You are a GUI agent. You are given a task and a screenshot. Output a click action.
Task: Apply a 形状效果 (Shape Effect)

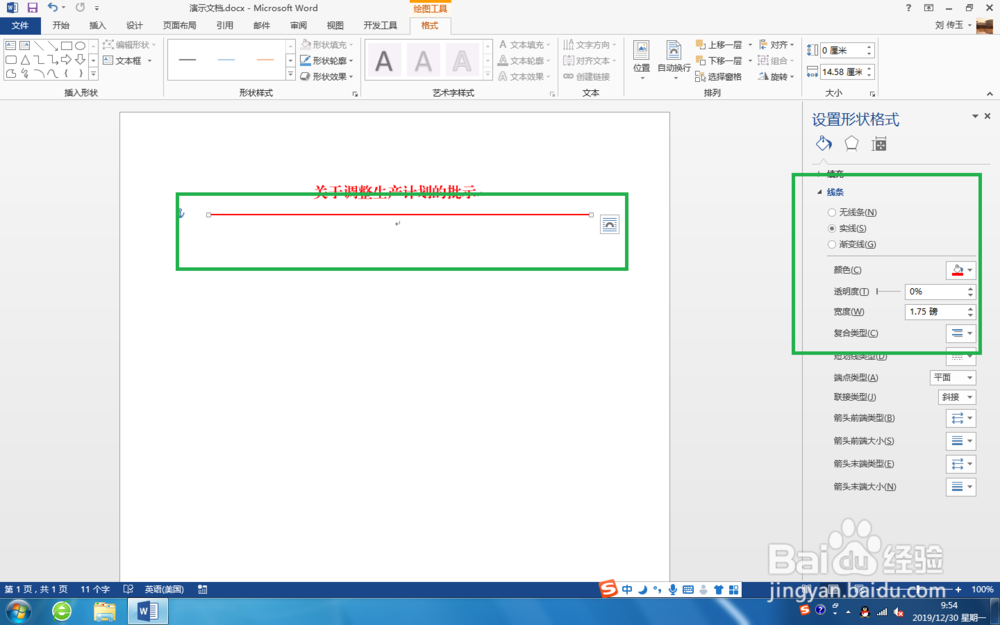[325, 76]
